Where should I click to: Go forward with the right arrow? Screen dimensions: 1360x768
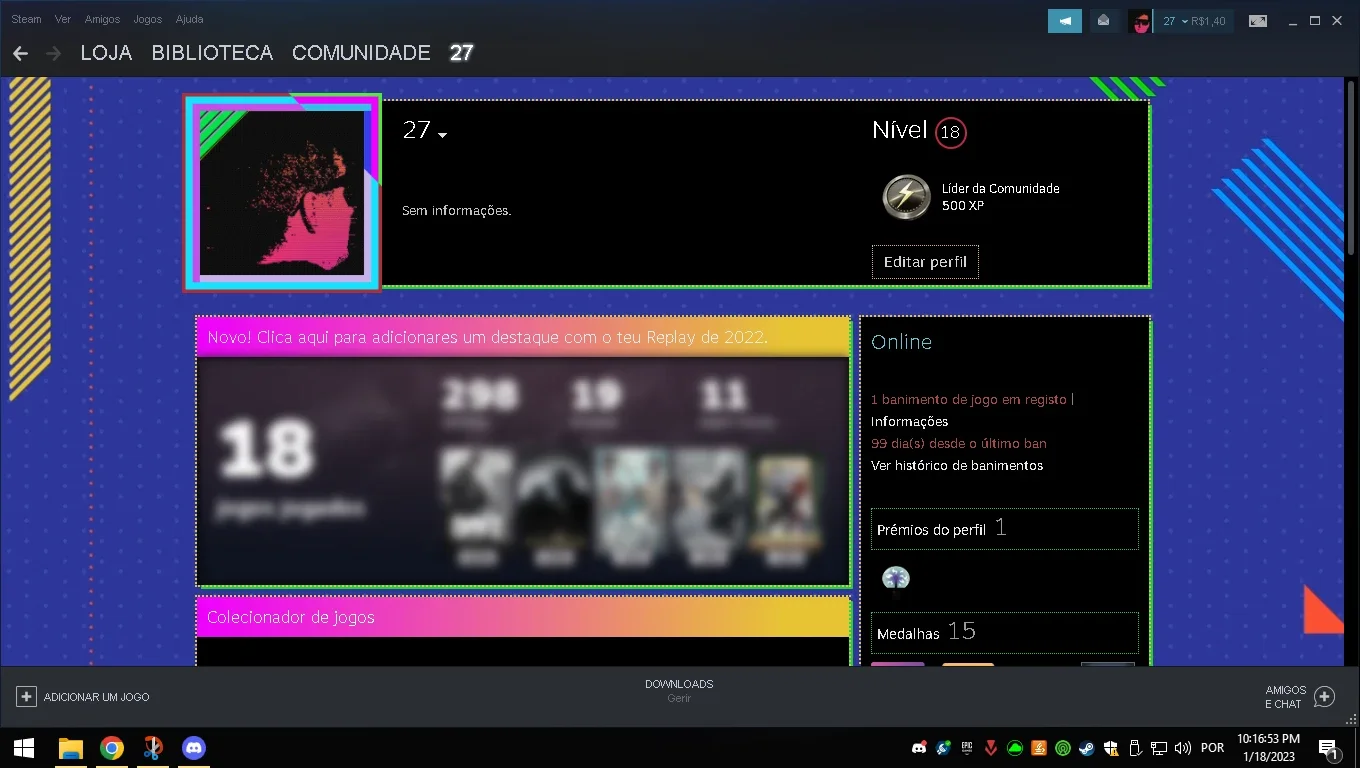pos(53,53)
